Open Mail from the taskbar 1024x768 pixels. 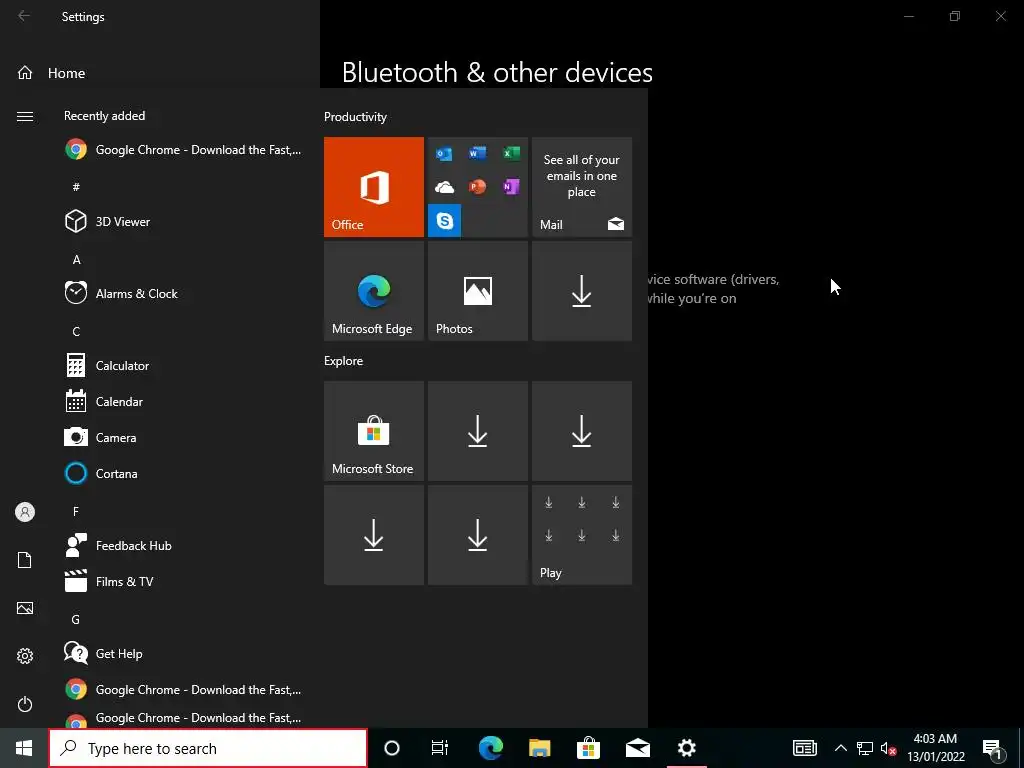(x=637, y=748)
